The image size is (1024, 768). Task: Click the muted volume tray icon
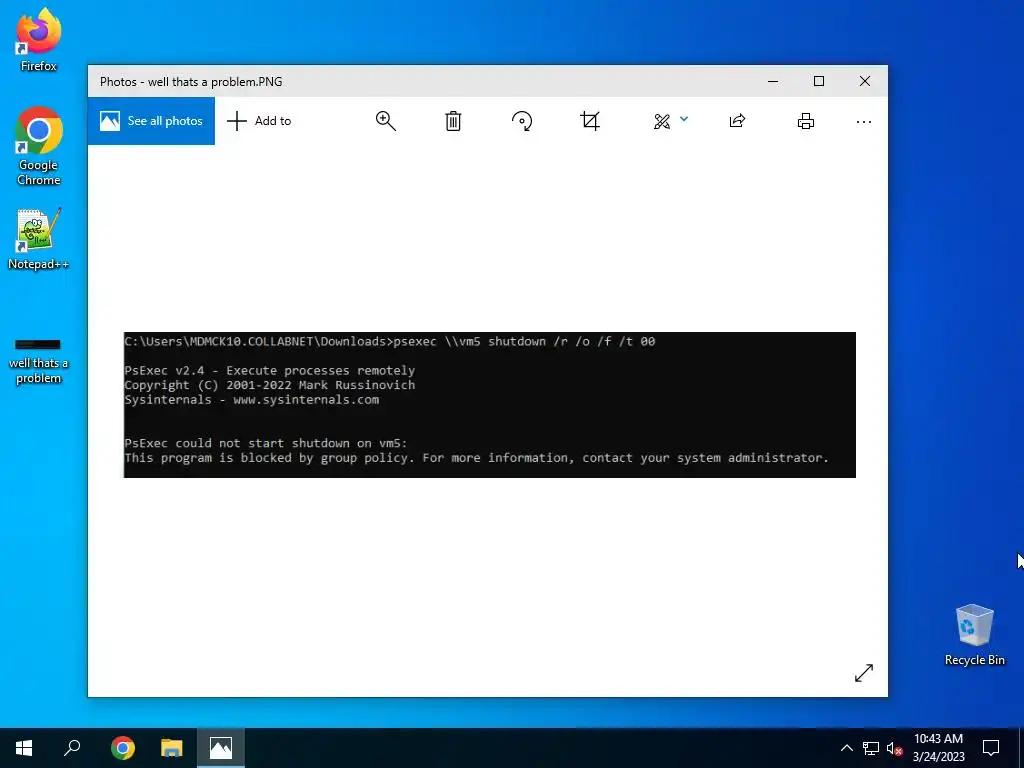[x=895, y=748]
